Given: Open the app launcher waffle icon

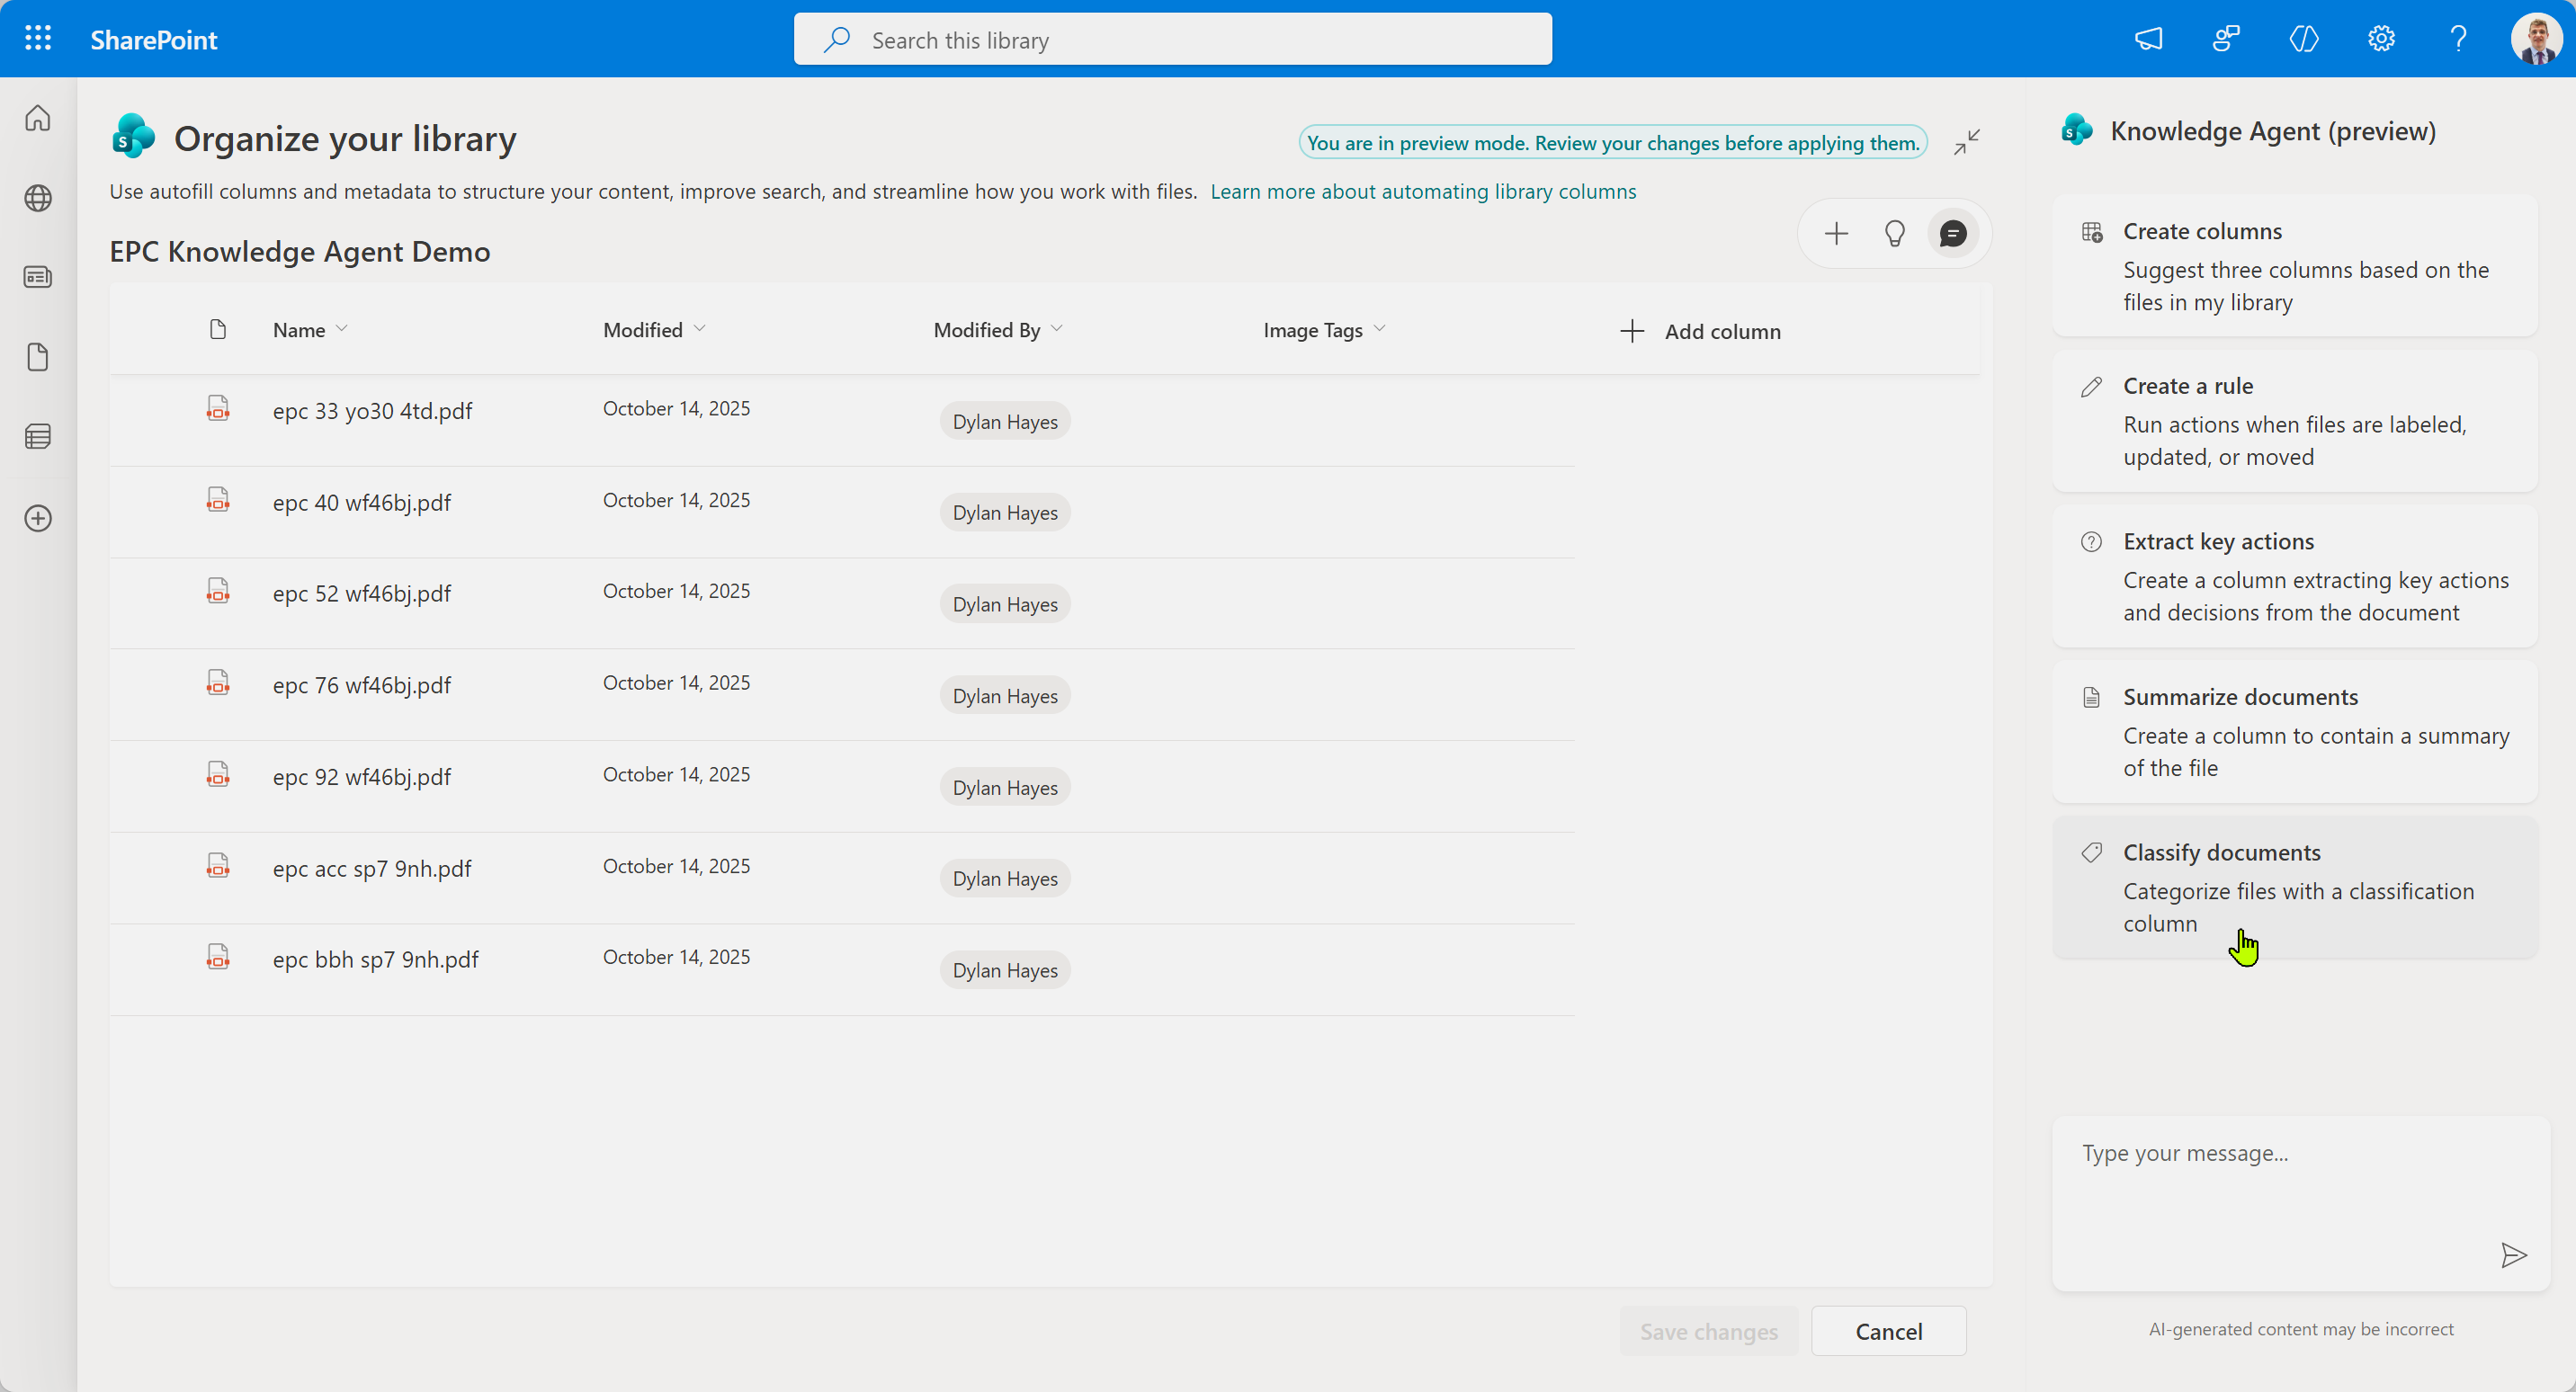Looking at the screenshot, I should click(x=38, y=39).
